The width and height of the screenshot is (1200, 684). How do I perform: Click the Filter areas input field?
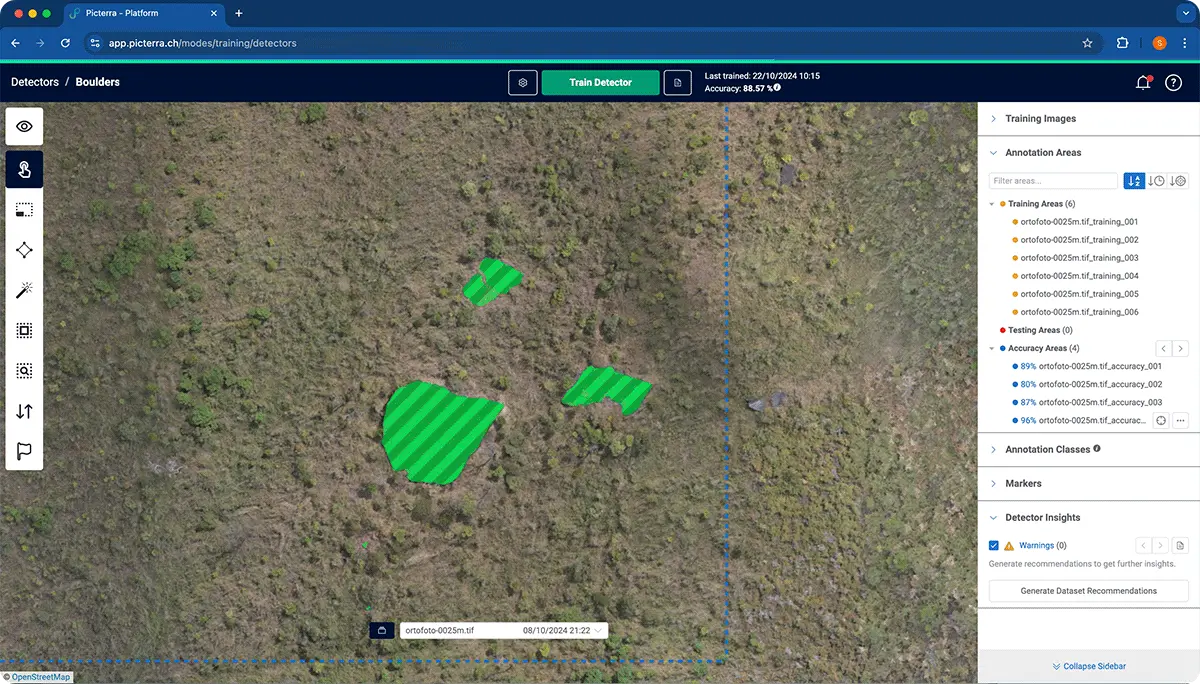(1053, 181)
